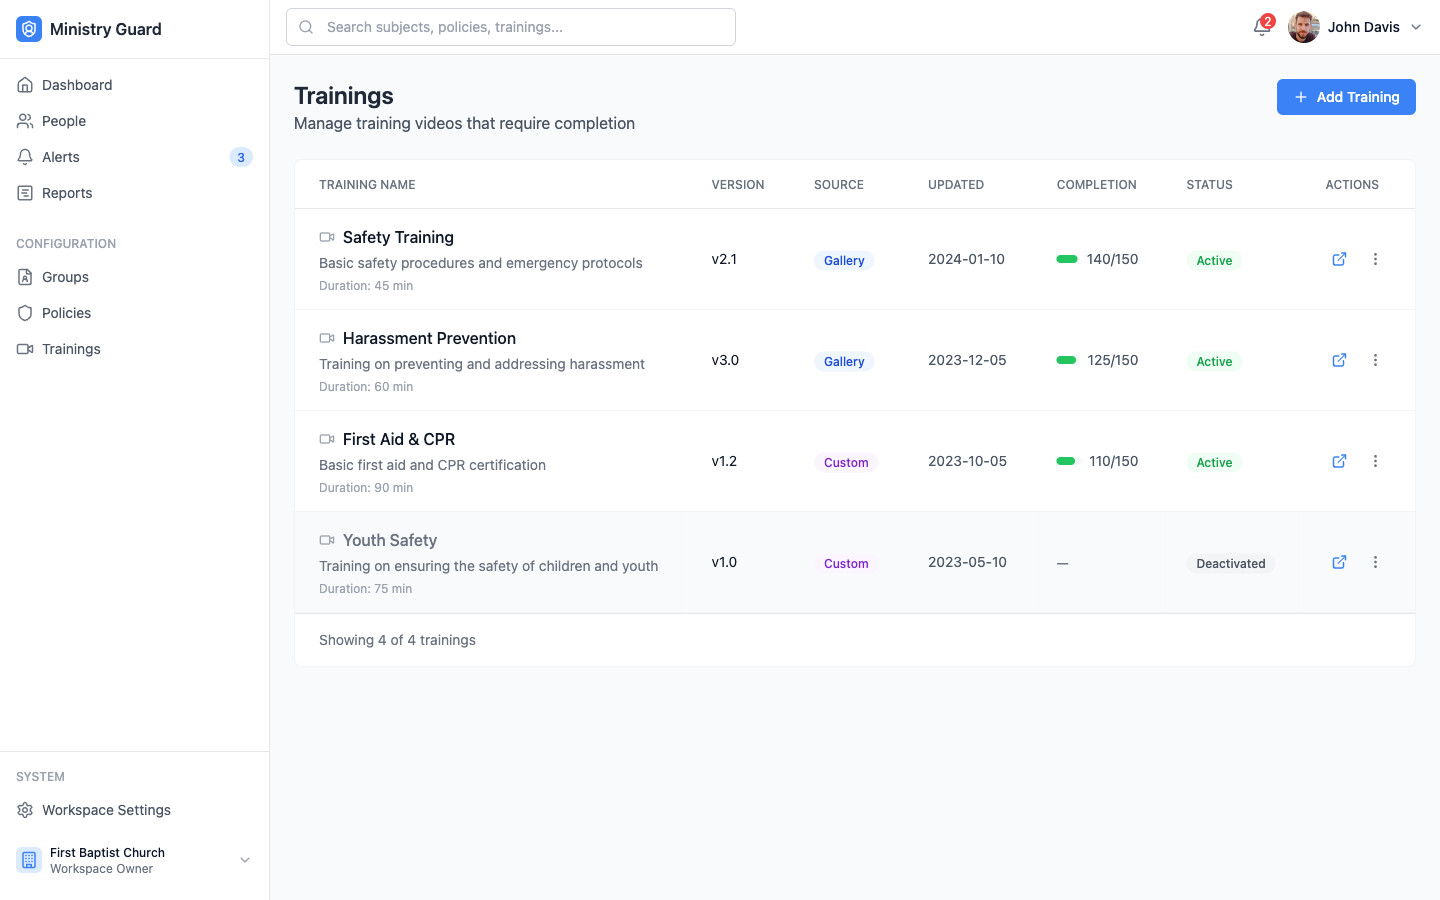Screen dimensions: 1440x900
Task: Click the Add Training button
Action: (x=1346, y=97)
